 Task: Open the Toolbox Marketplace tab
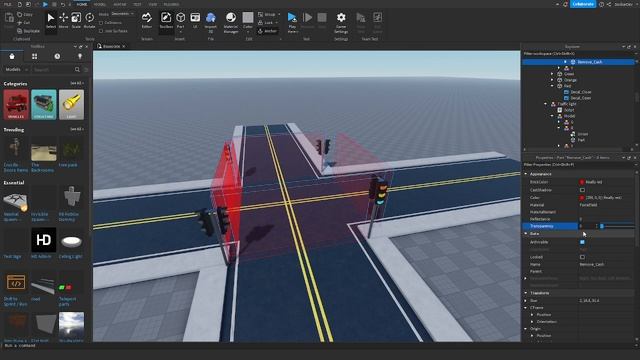pos(12,56)
